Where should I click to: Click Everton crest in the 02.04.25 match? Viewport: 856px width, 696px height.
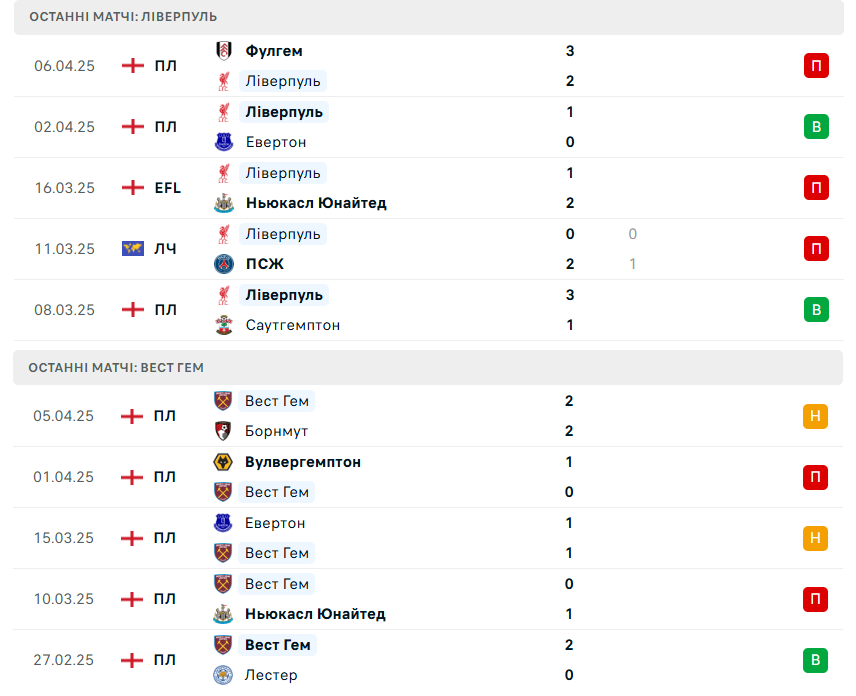pos(223,142)
